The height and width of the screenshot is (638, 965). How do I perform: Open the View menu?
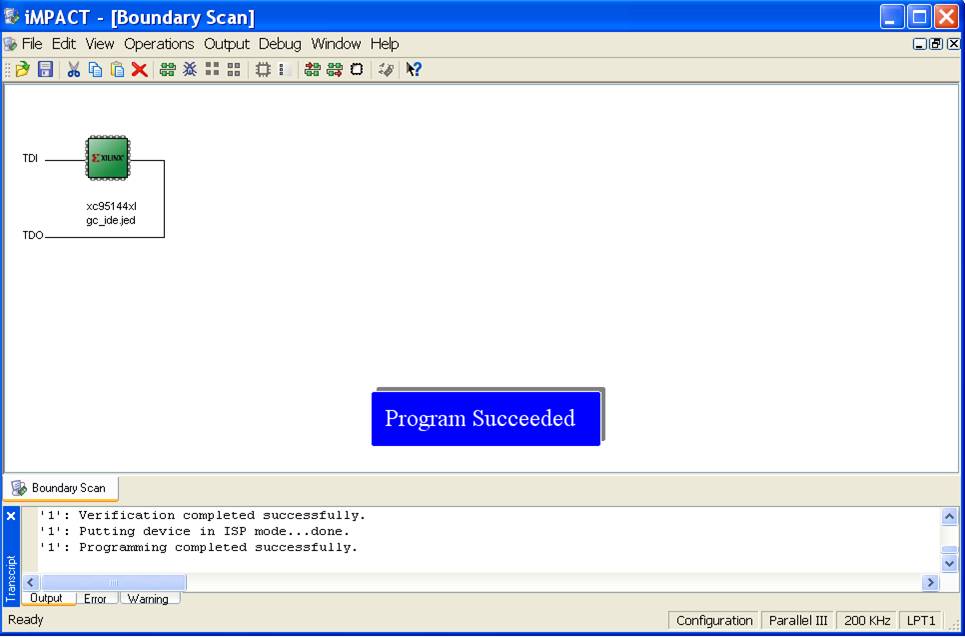[x=100, y=44]
